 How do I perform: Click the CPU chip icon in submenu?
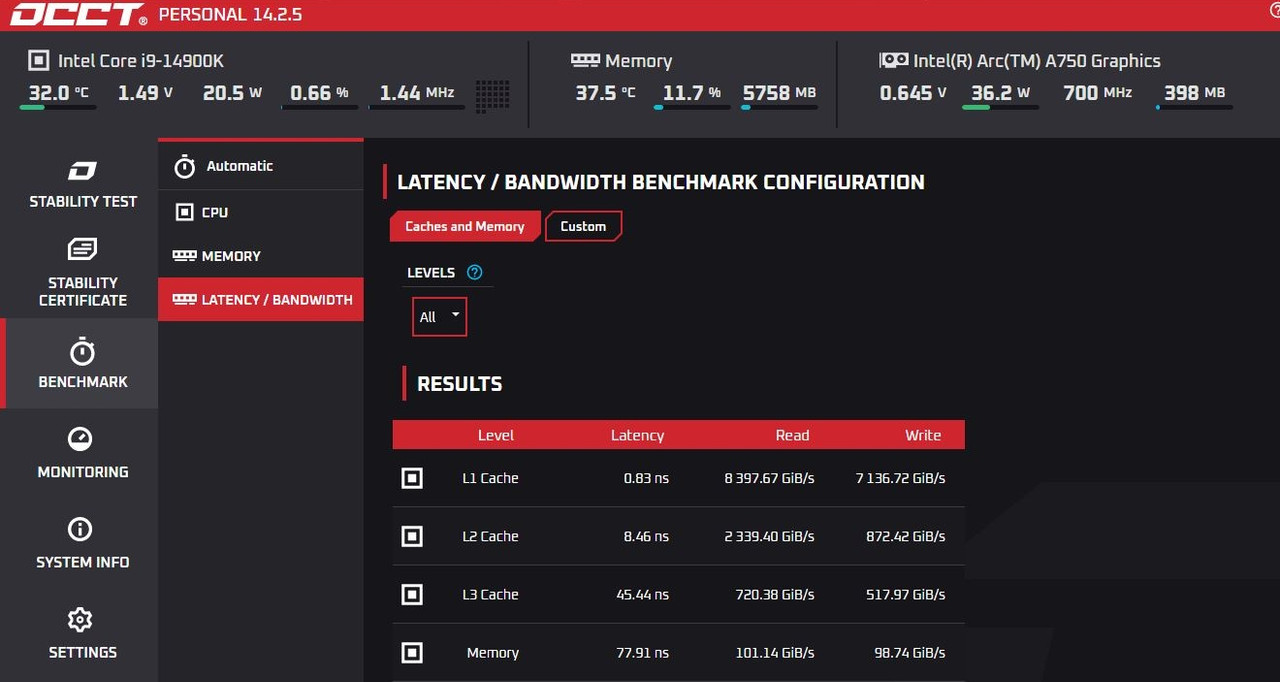click(x=184, y=212)
